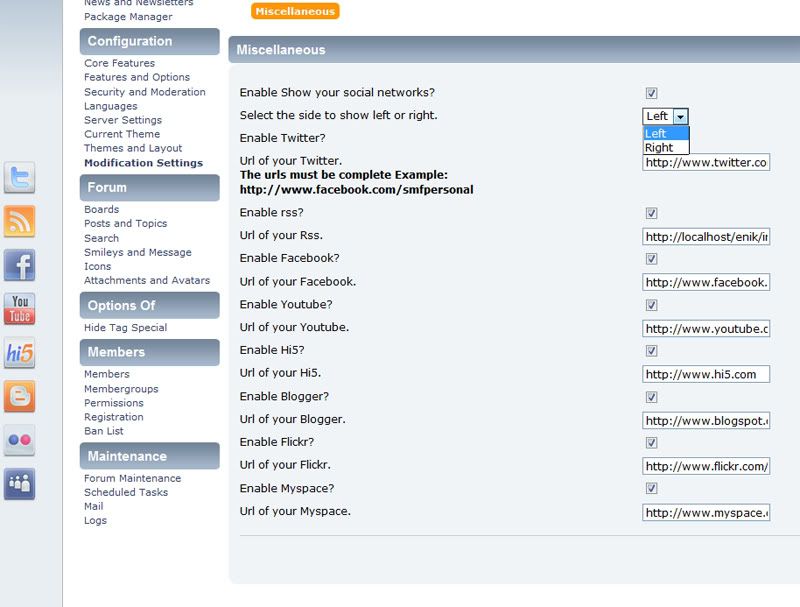This screenshot has width=800, height=607.
Task: Open the Options Of section header
Action: [149, 306]
